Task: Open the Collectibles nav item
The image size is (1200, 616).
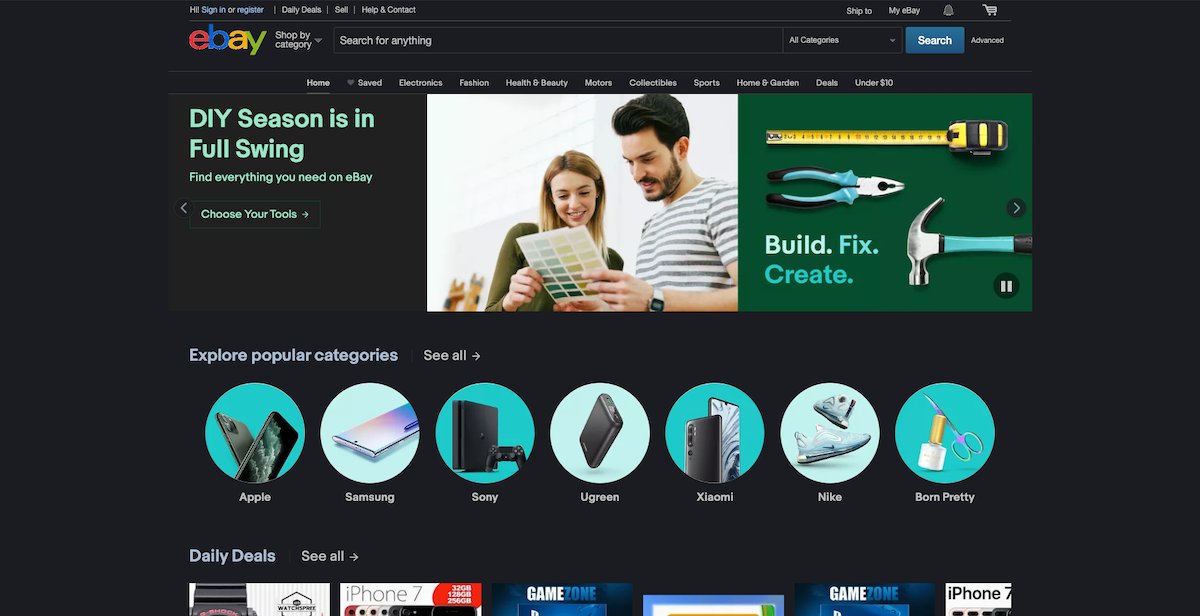Action: (653, 83)
